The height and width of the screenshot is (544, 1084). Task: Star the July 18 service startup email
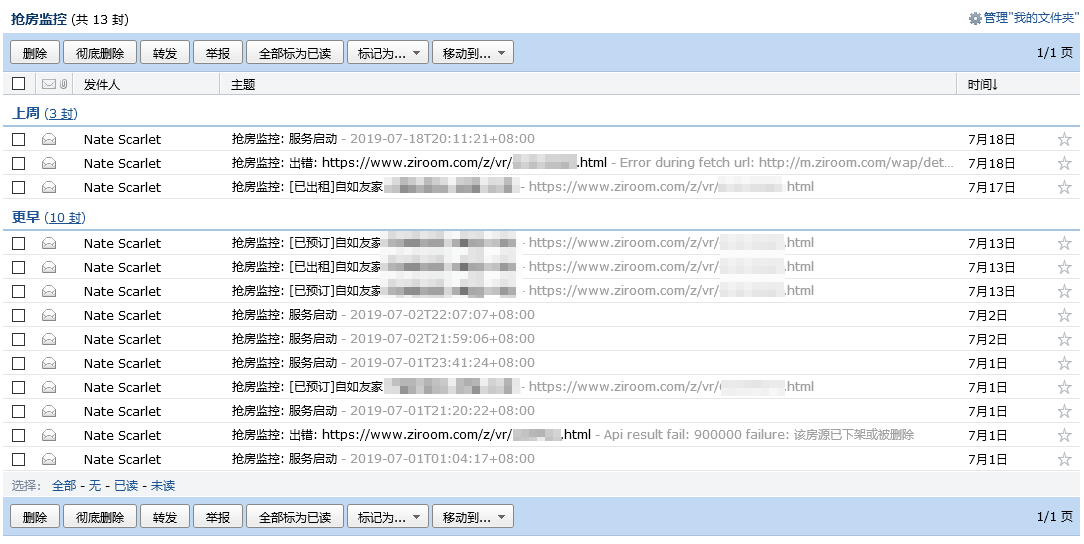pyautogui.click(x=1064, y=140)
